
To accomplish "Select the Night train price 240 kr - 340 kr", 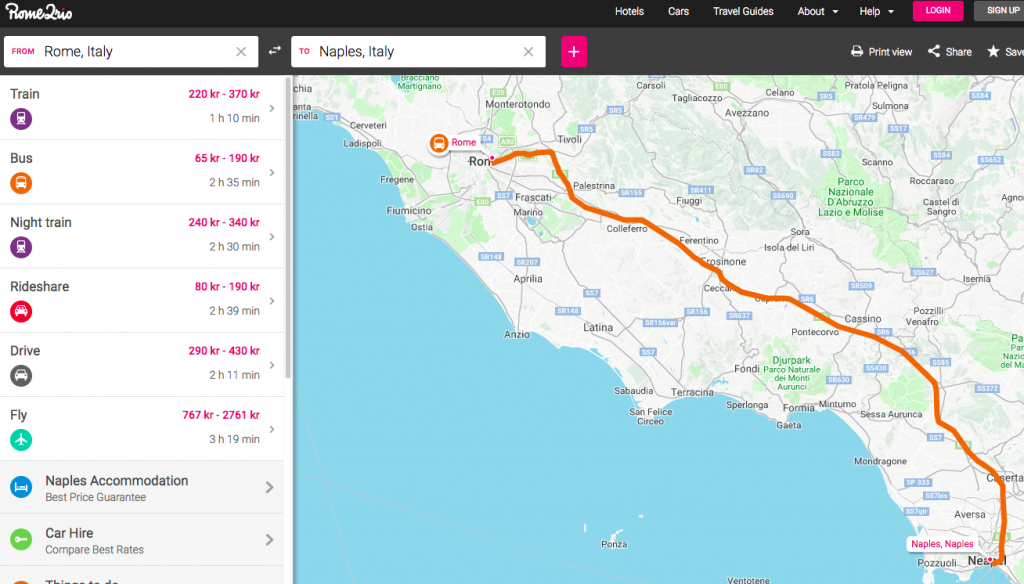I will point(224,222).
